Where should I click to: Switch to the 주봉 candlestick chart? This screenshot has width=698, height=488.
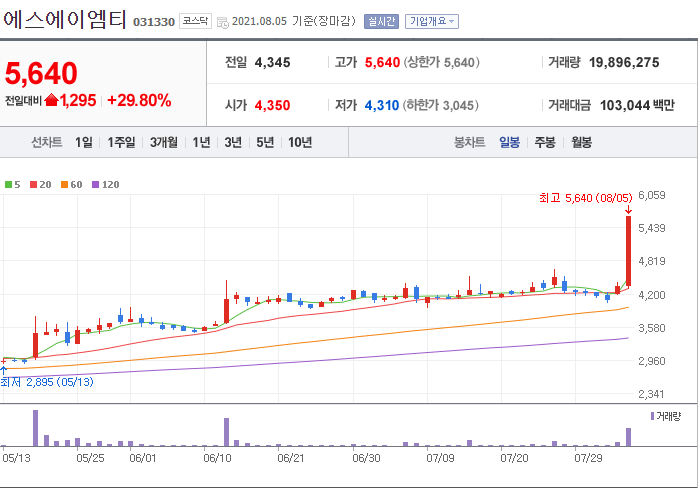click(x=545, y=142)
